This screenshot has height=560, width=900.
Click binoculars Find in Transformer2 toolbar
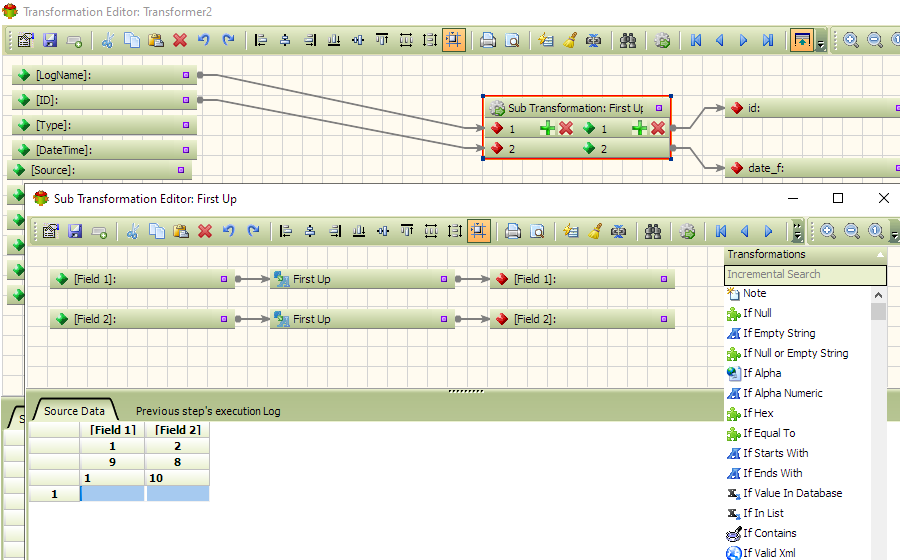pyautogui.click(x=627, y=40)
